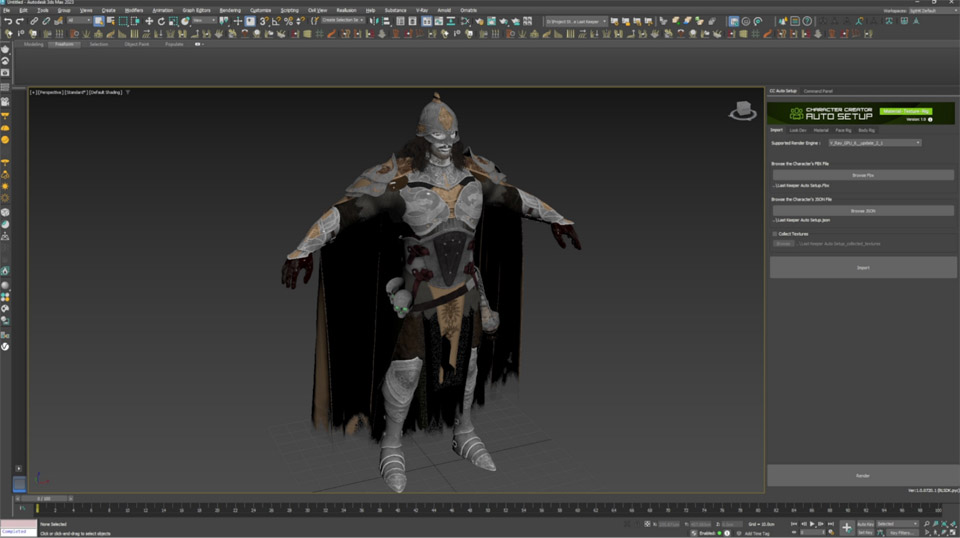Toggle Set Key mode

865,532
